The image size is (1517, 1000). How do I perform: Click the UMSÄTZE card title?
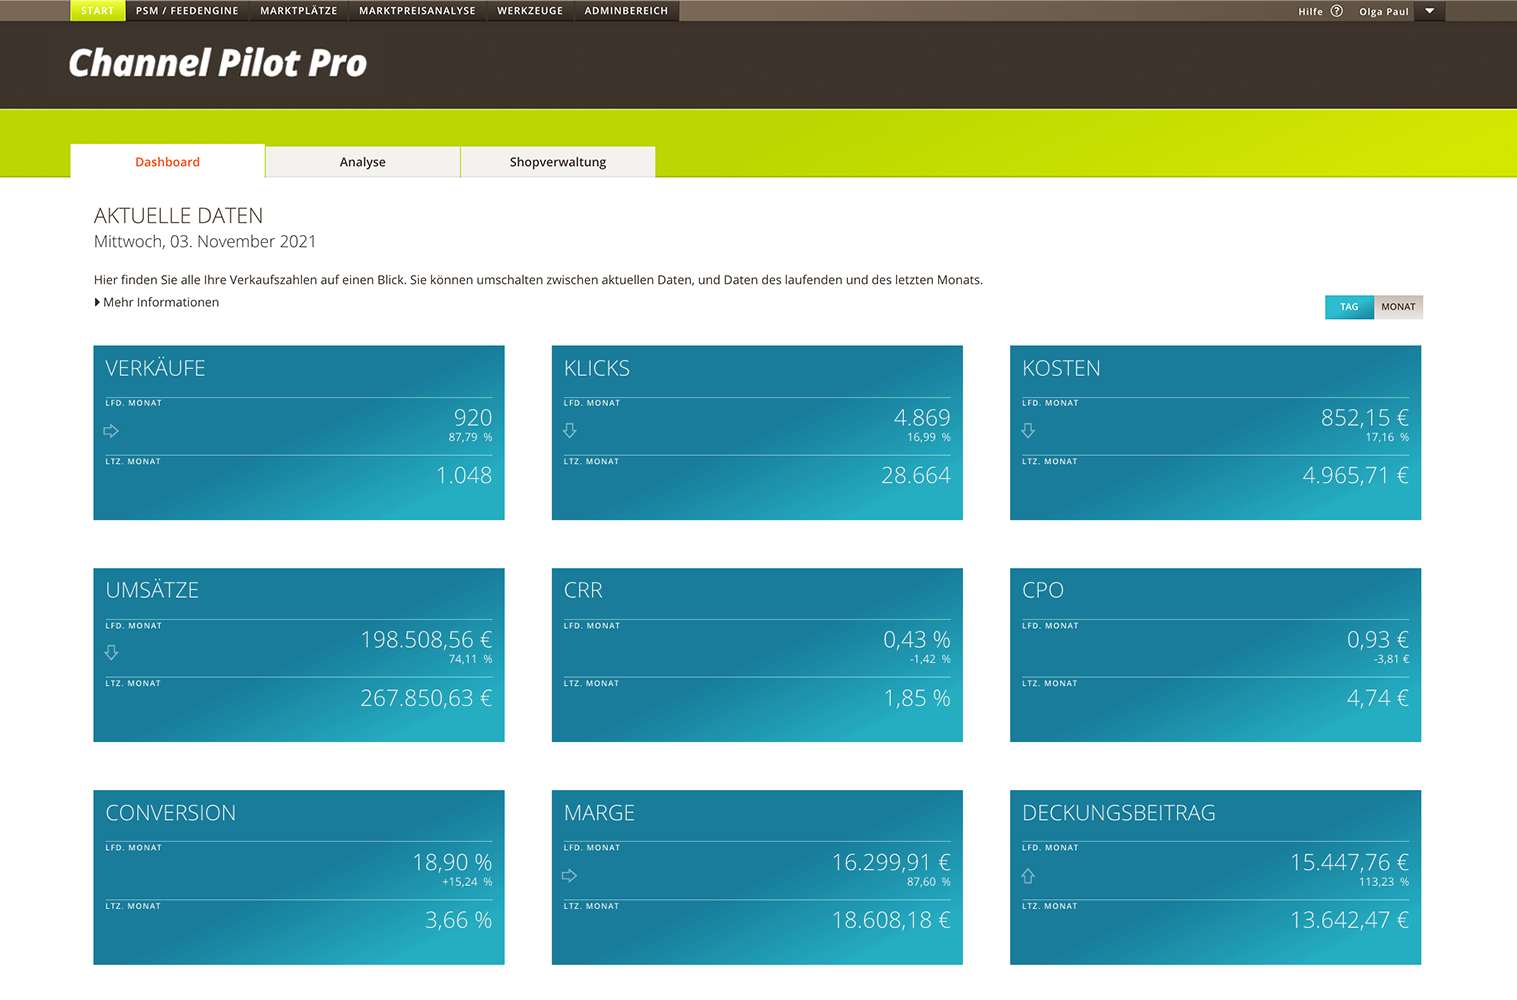(152, 590)
